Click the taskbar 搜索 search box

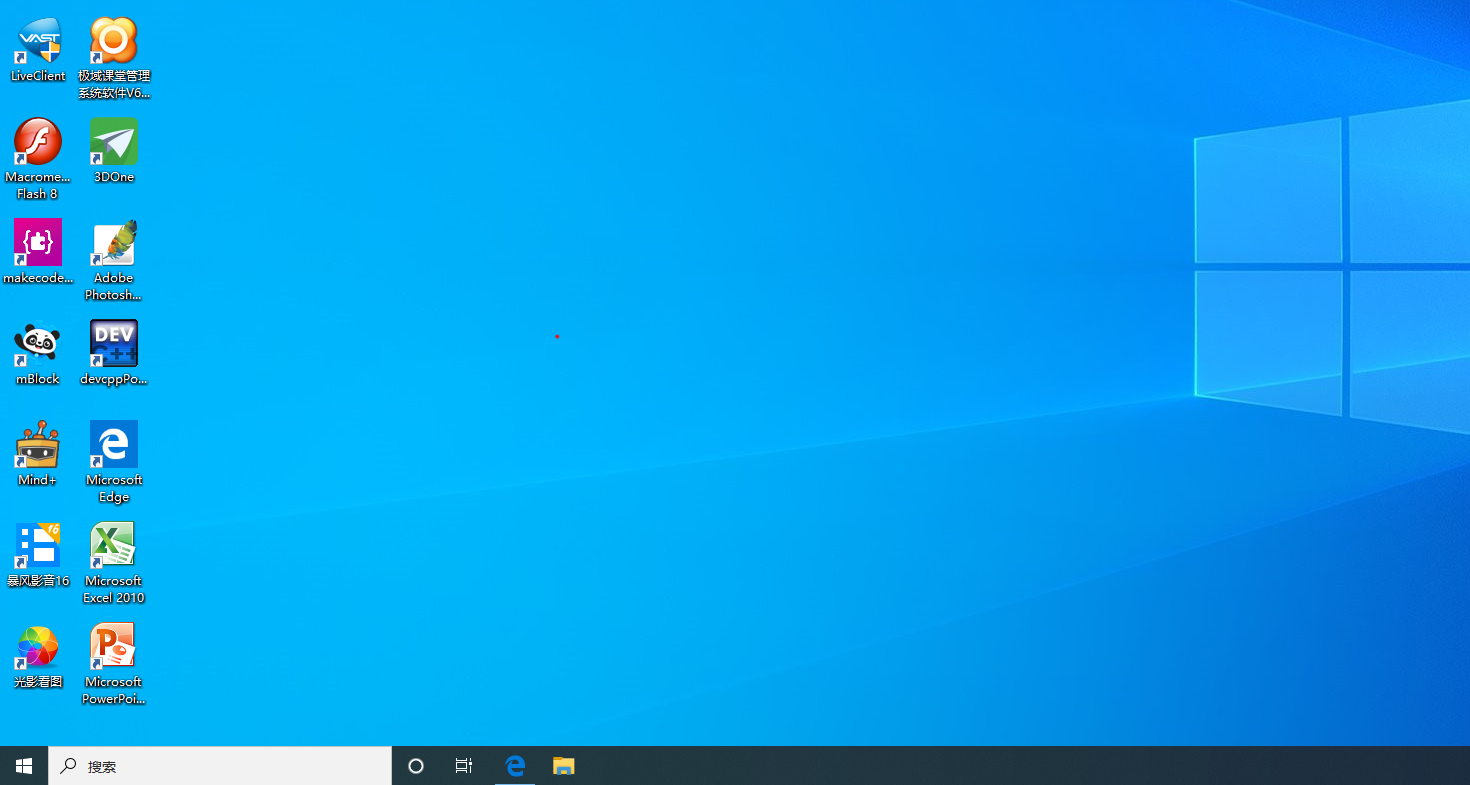tap(220, 766)
